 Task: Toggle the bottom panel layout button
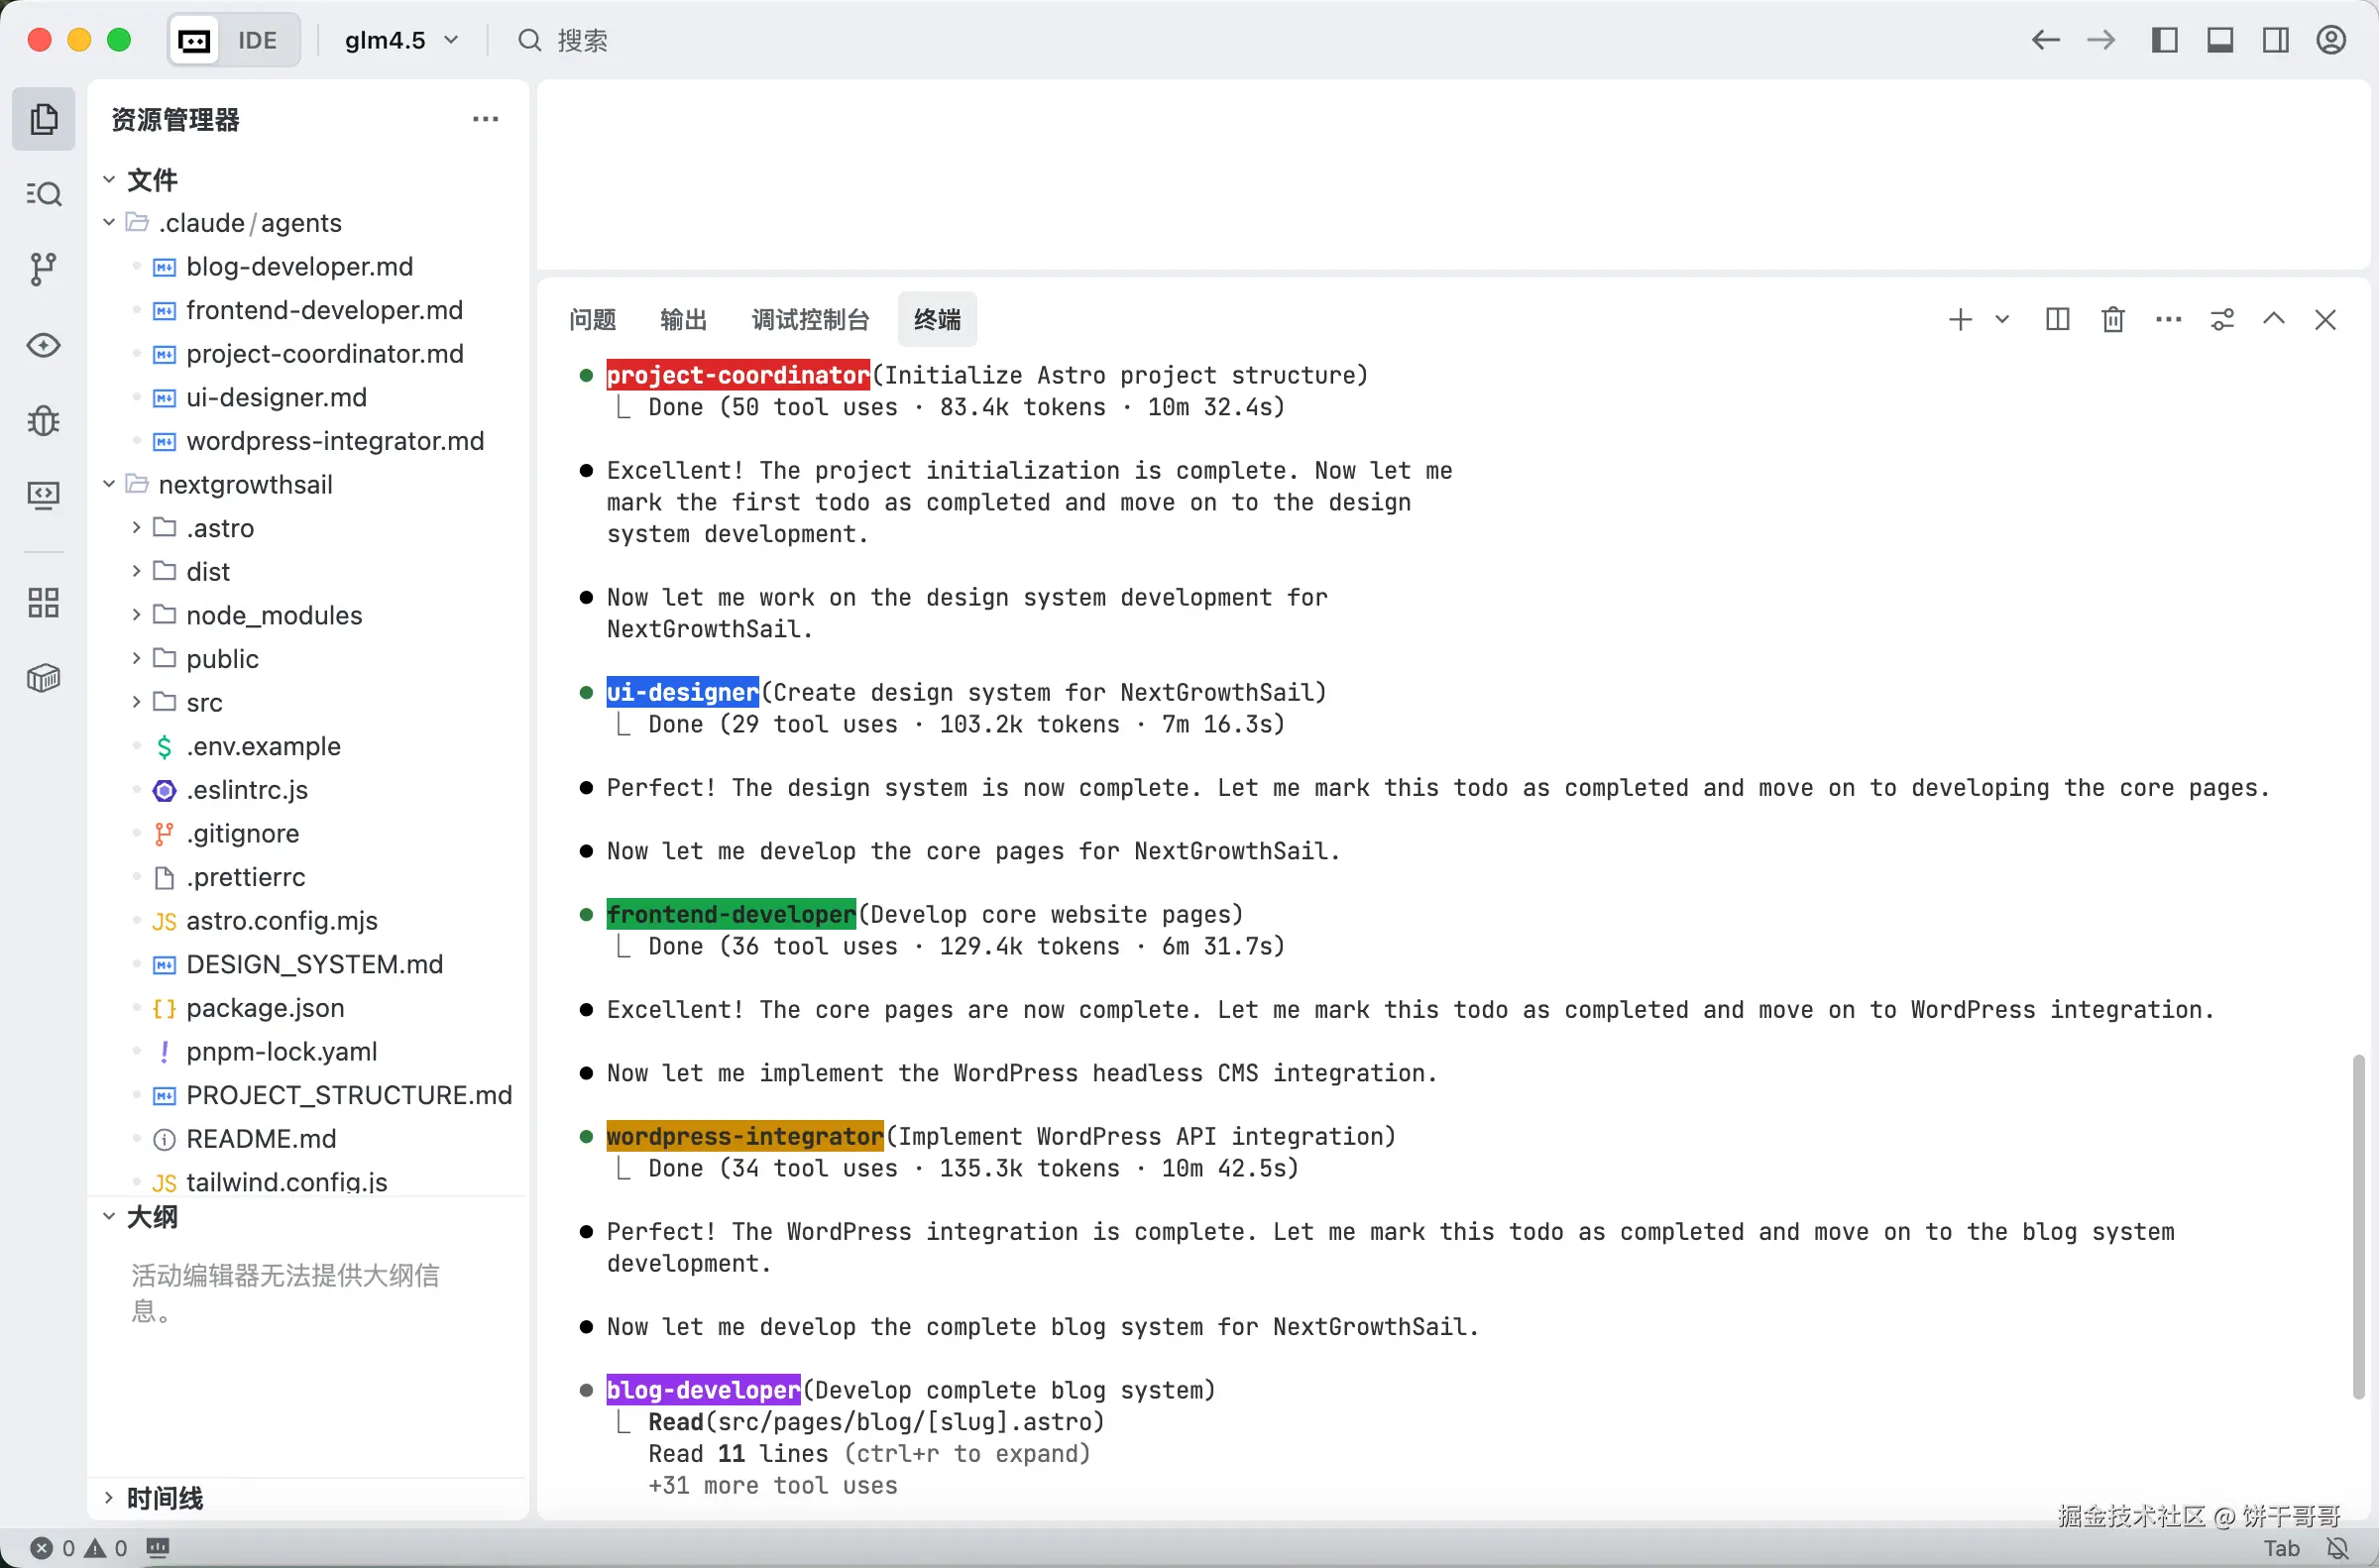(2220, 40)
